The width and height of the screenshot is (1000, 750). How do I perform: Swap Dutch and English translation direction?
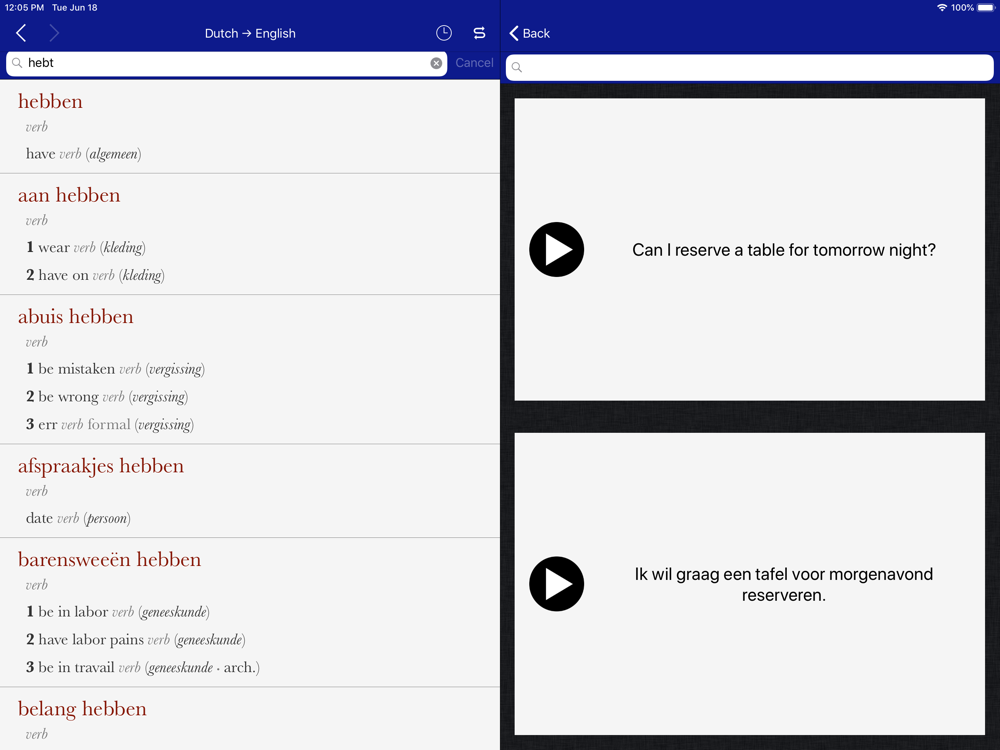[x=480, y=33]
